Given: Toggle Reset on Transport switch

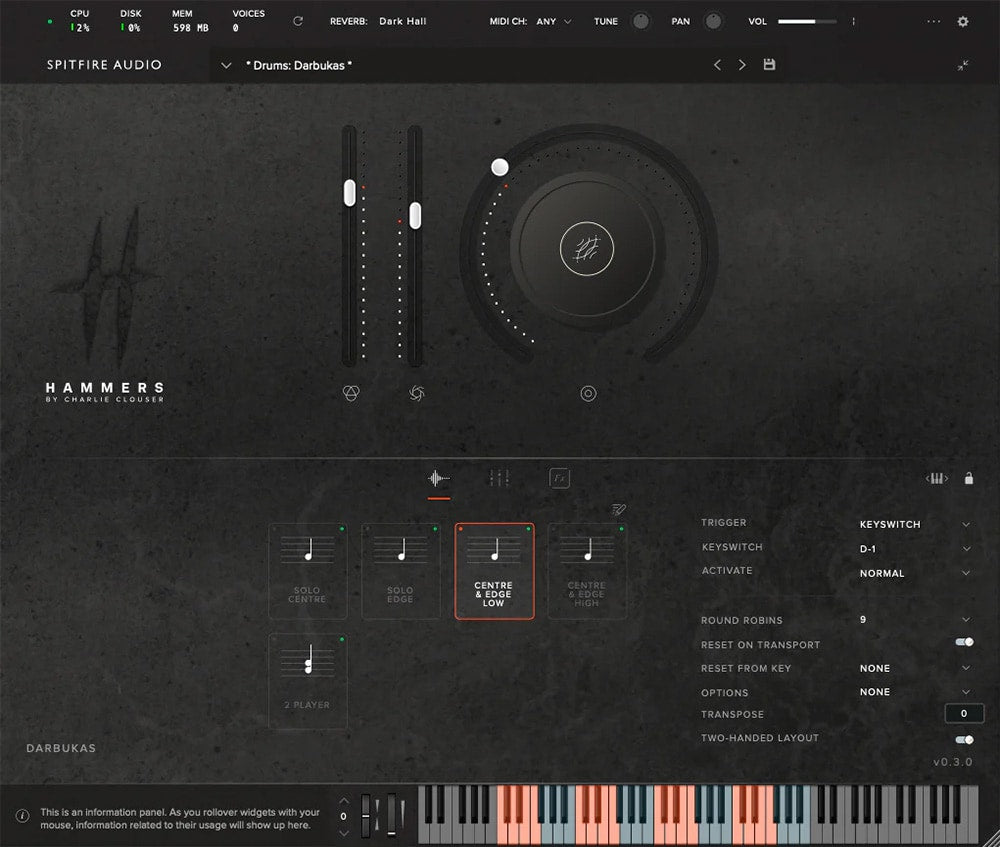Looking at the screenshot, I should point(964,643).
